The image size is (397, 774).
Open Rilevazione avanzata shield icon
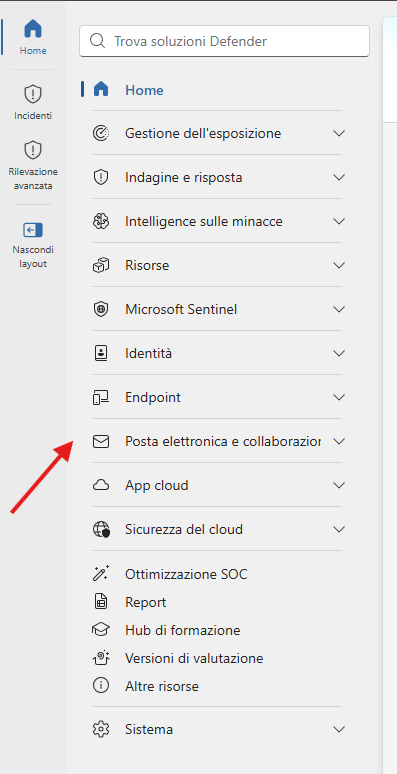click(33, 150)
